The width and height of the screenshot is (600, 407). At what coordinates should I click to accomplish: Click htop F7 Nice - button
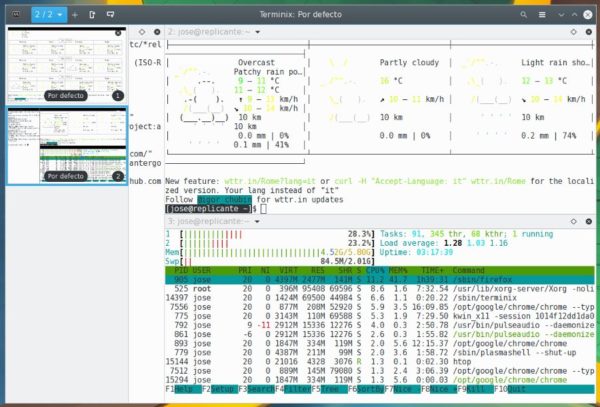402,389
